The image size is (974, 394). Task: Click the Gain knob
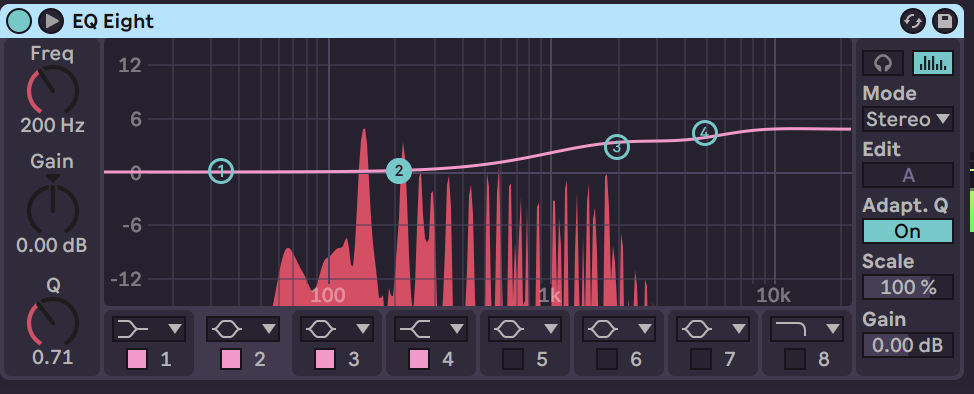(x=53, y=209)
